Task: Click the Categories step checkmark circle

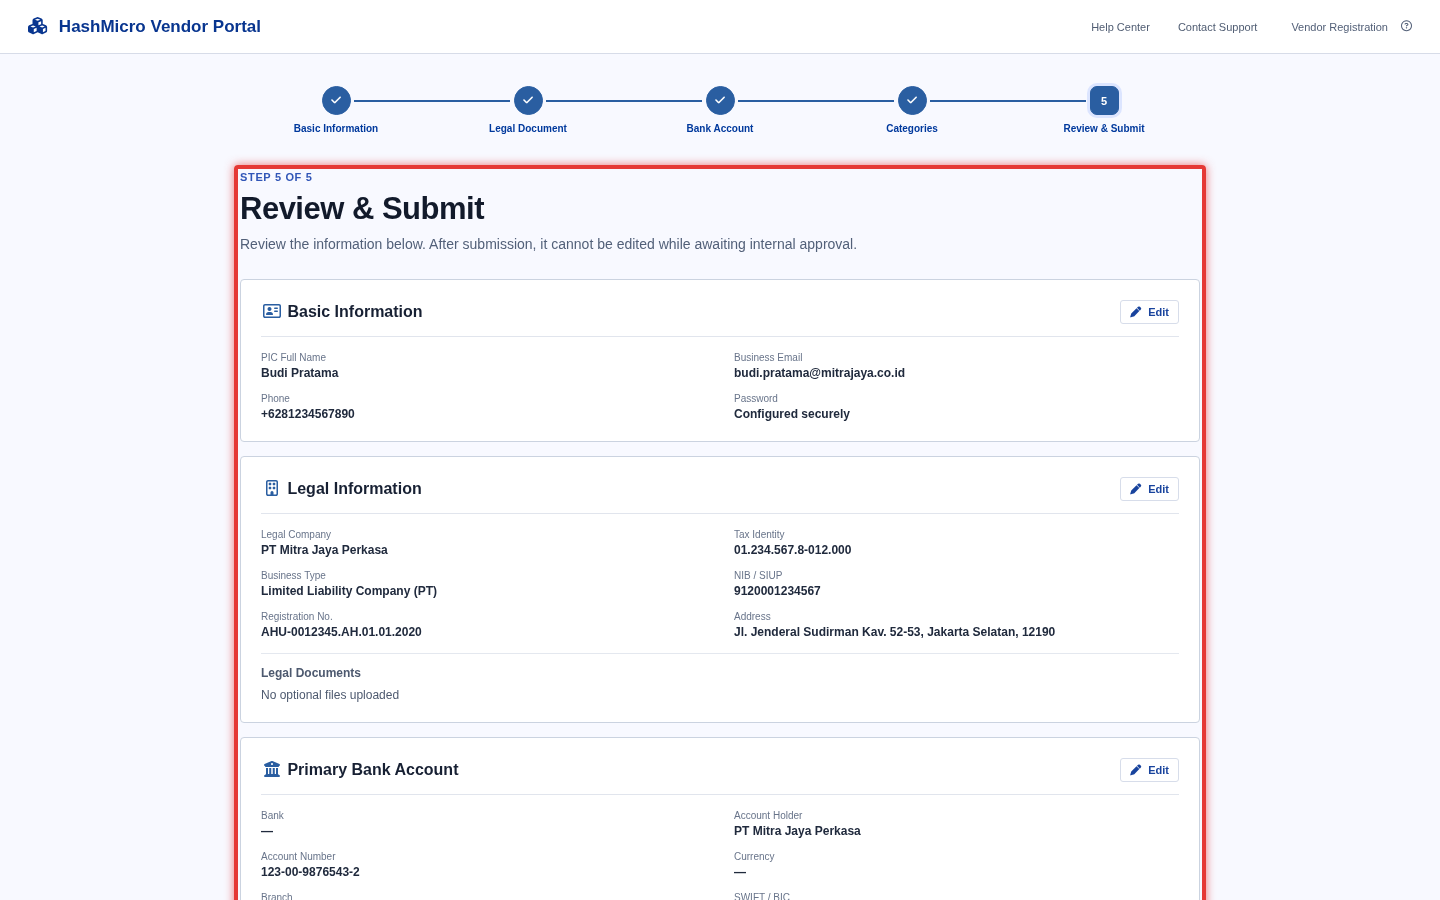Action: [912, 100]
